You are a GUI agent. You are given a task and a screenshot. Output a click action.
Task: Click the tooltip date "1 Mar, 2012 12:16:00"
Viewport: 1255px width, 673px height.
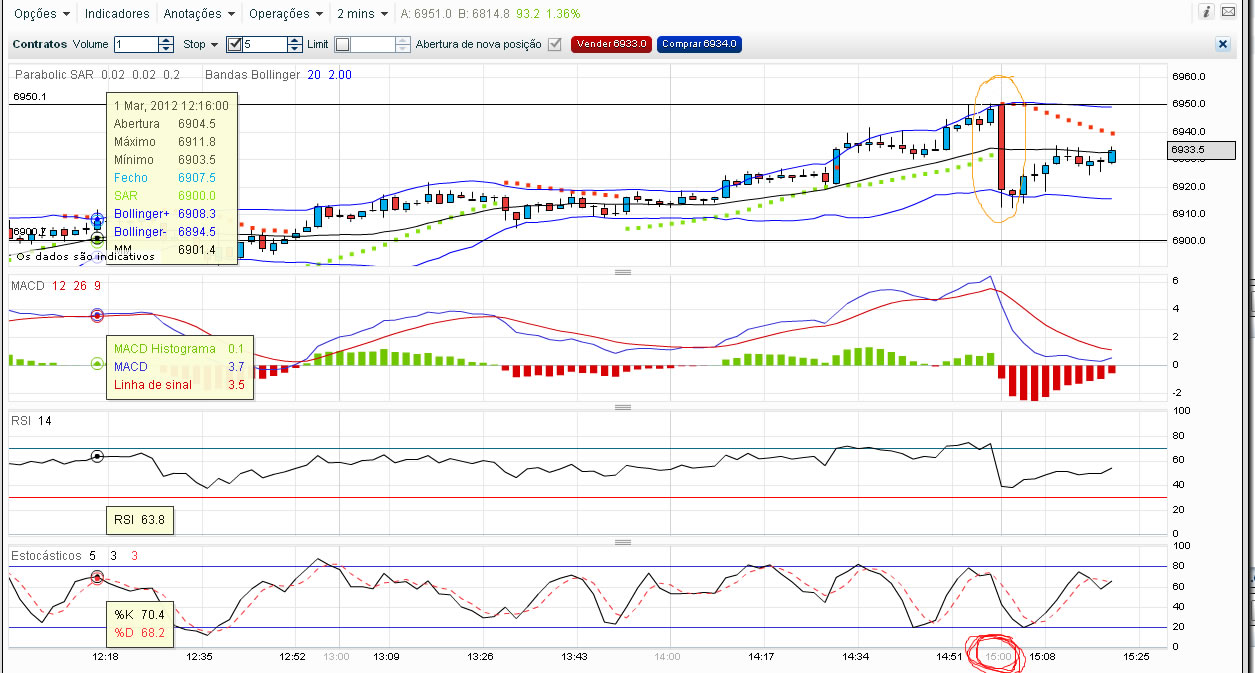point(171,105)
